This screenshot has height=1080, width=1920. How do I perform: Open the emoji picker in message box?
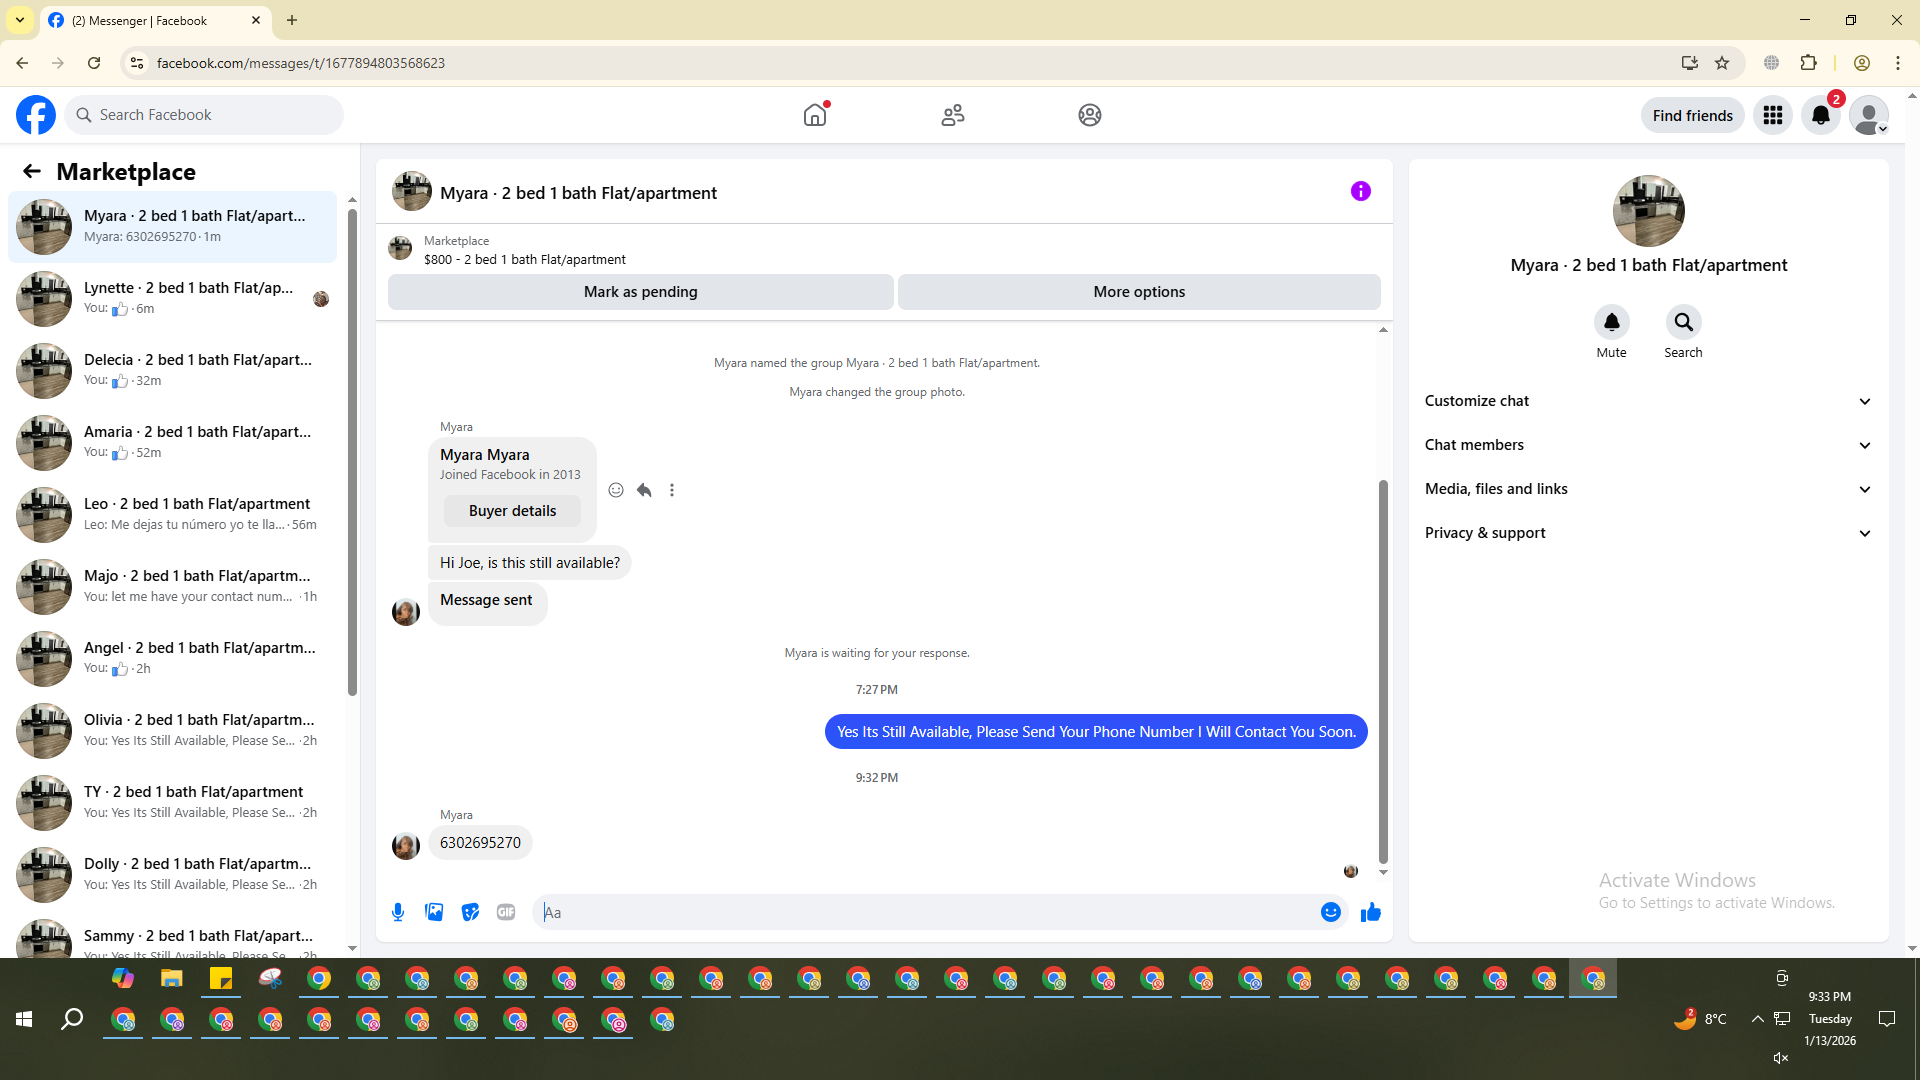(x=1330, y=912)
